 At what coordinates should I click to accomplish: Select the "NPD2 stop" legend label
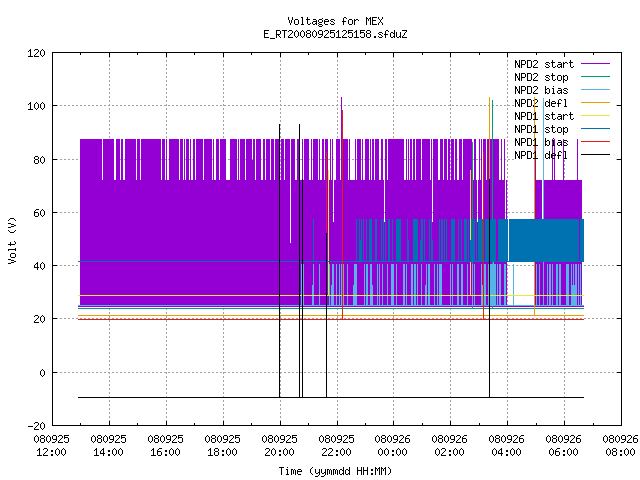pos(541,77)
